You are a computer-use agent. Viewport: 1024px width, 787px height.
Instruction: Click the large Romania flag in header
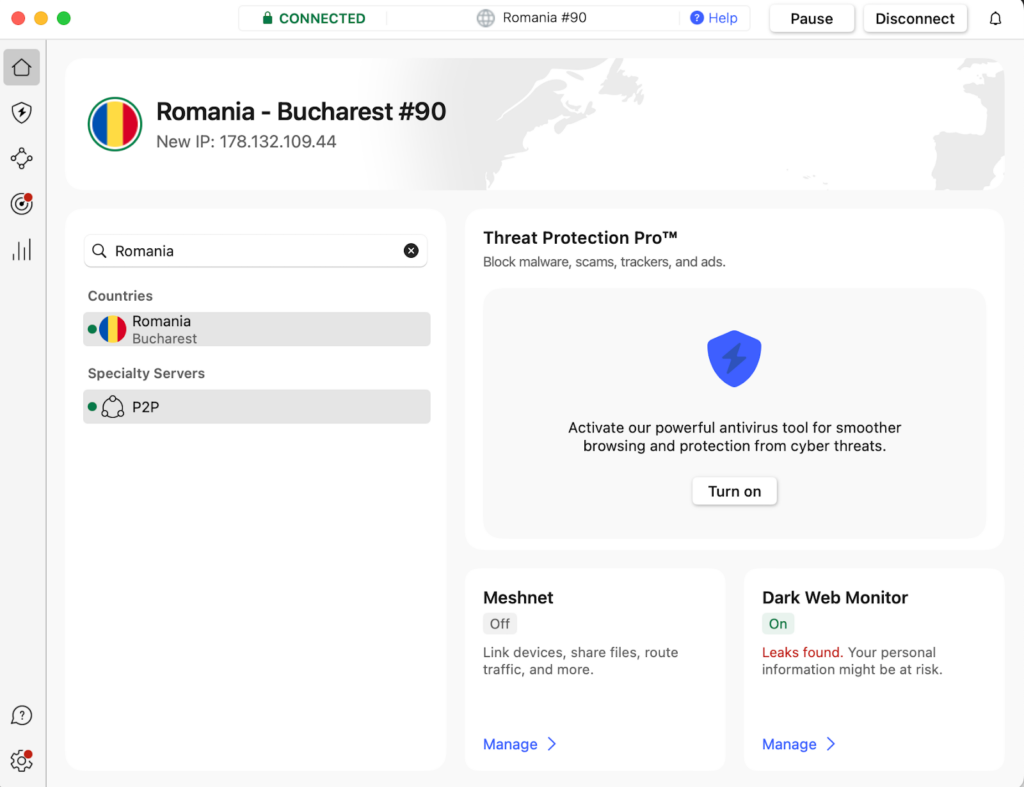[x=115, y=124]
